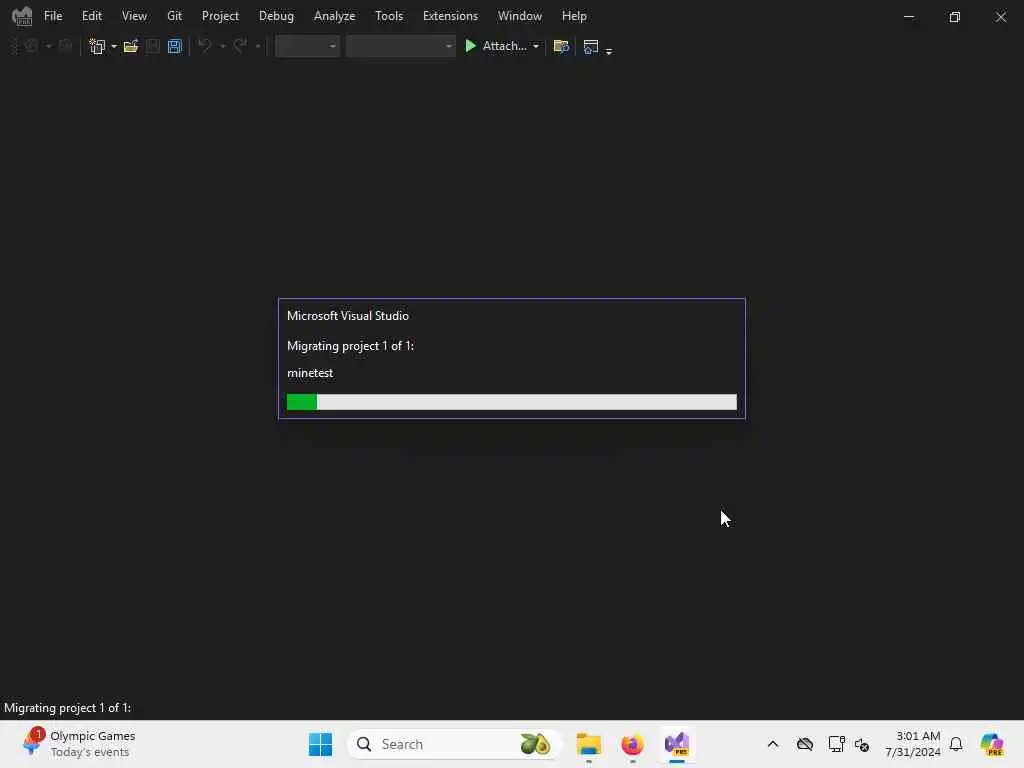
Task: Click the Navigate Backward toolbar icon
Action: click(31, 46)
